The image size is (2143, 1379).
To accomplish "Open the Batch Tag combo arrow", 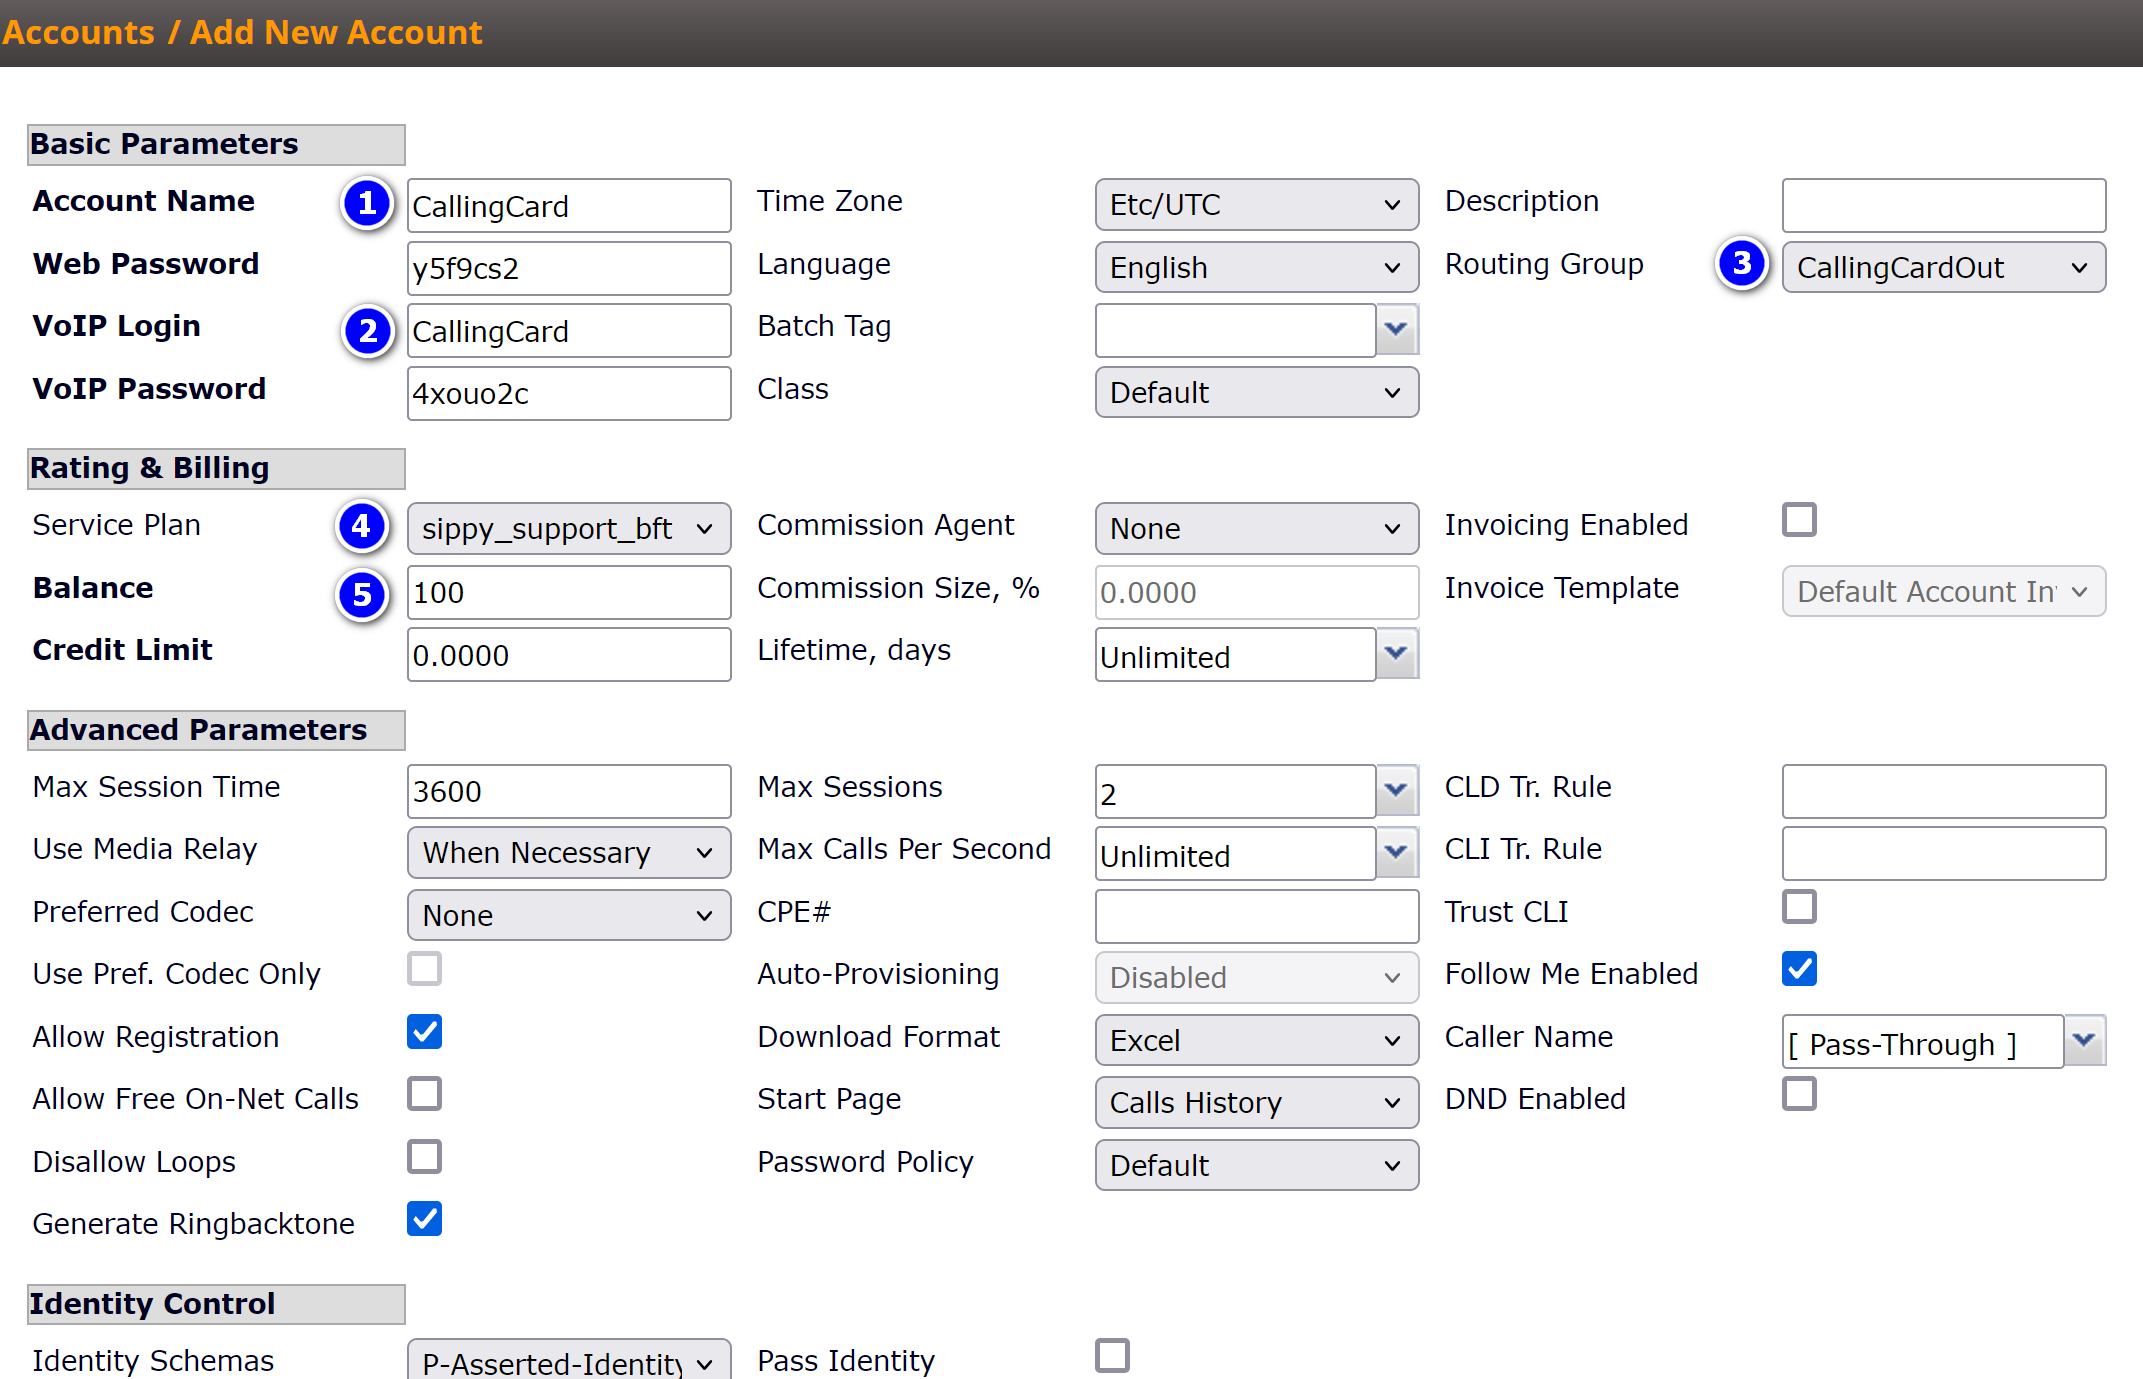I will [1397, 330].
